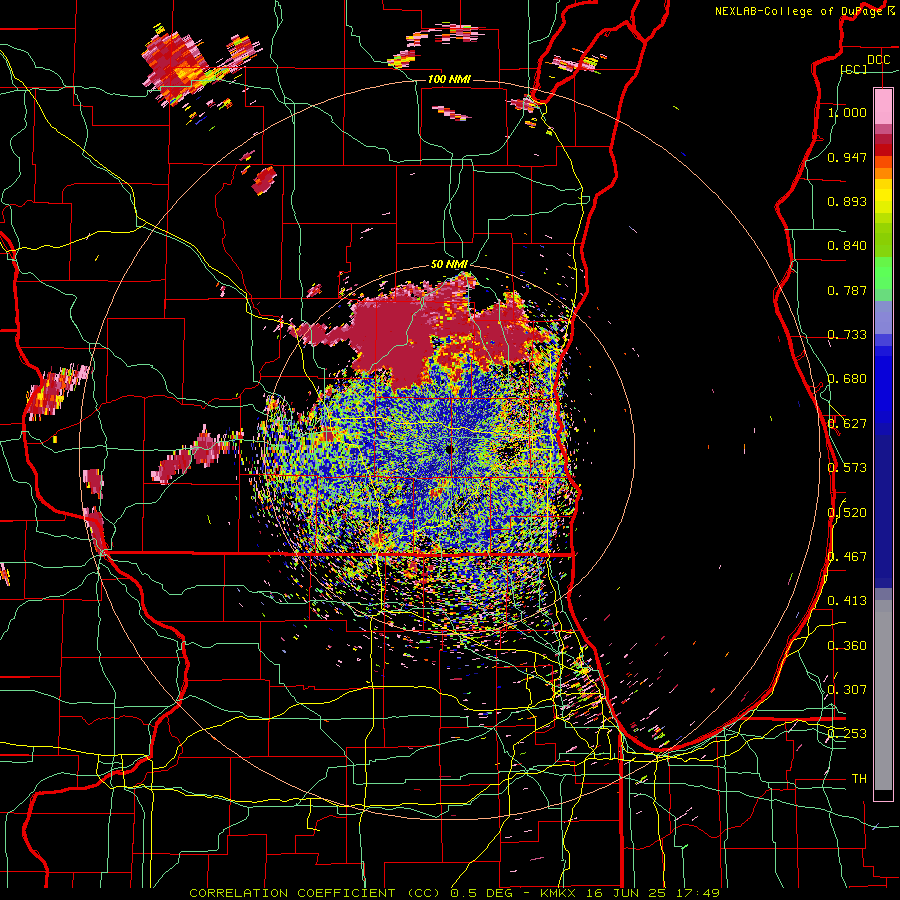Click the 0.893 colorbar value
The height and width of the screenshot is (900, 900).
point(847,201)
